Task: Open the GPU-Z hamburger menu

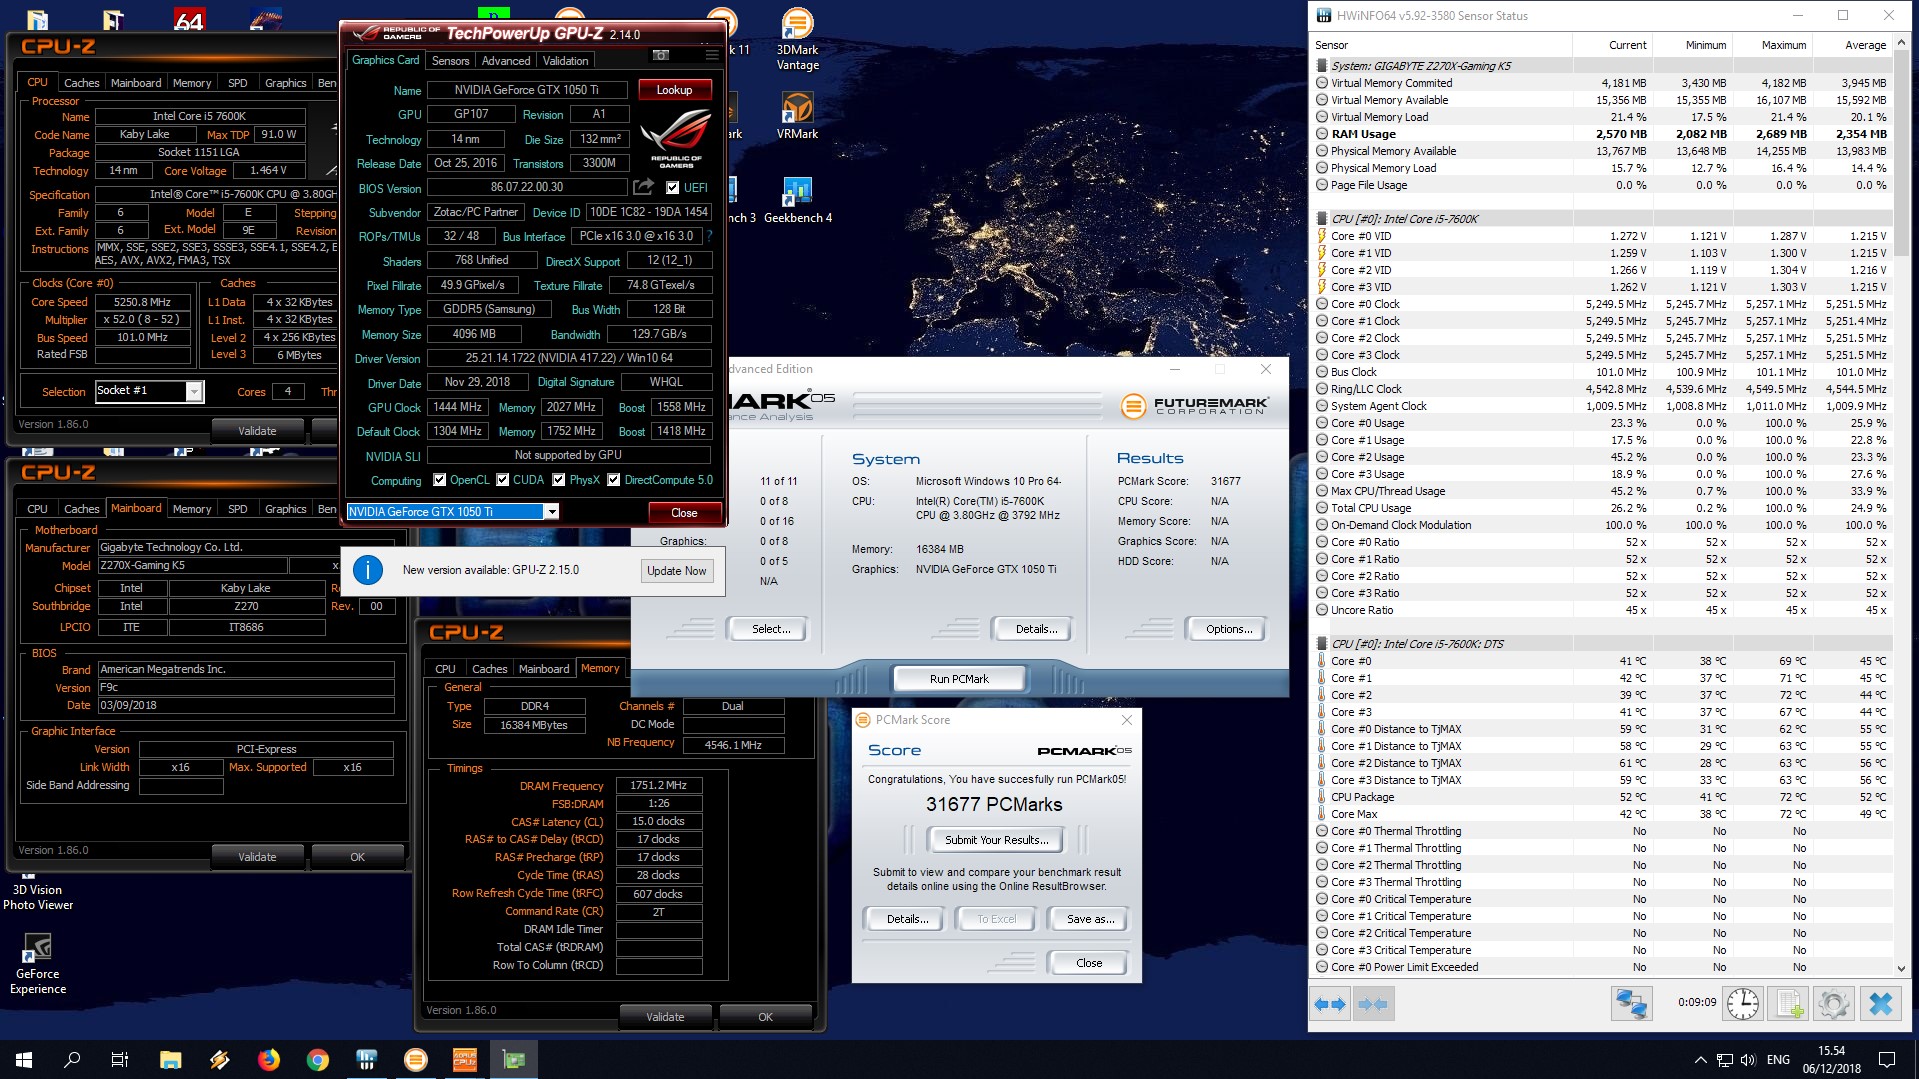Action: [712, 55]
